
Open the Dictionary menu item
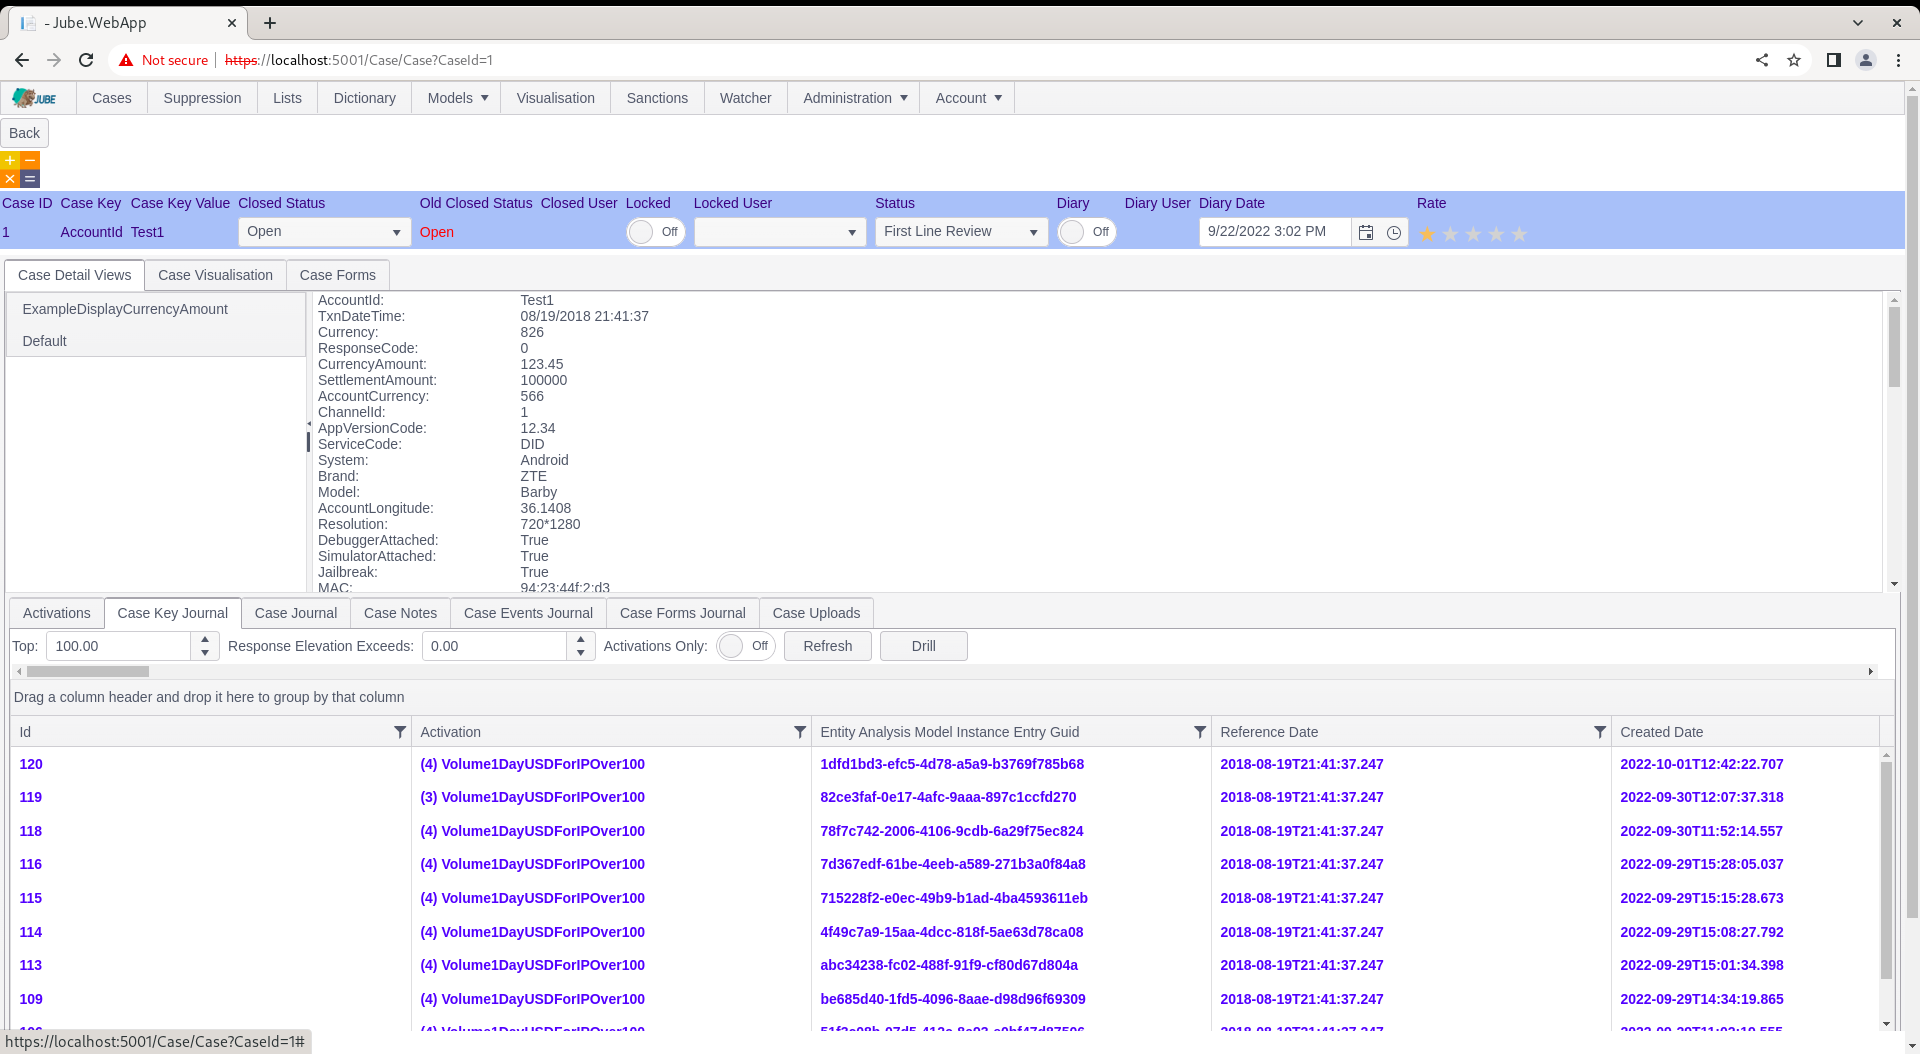tap(364, 98)
